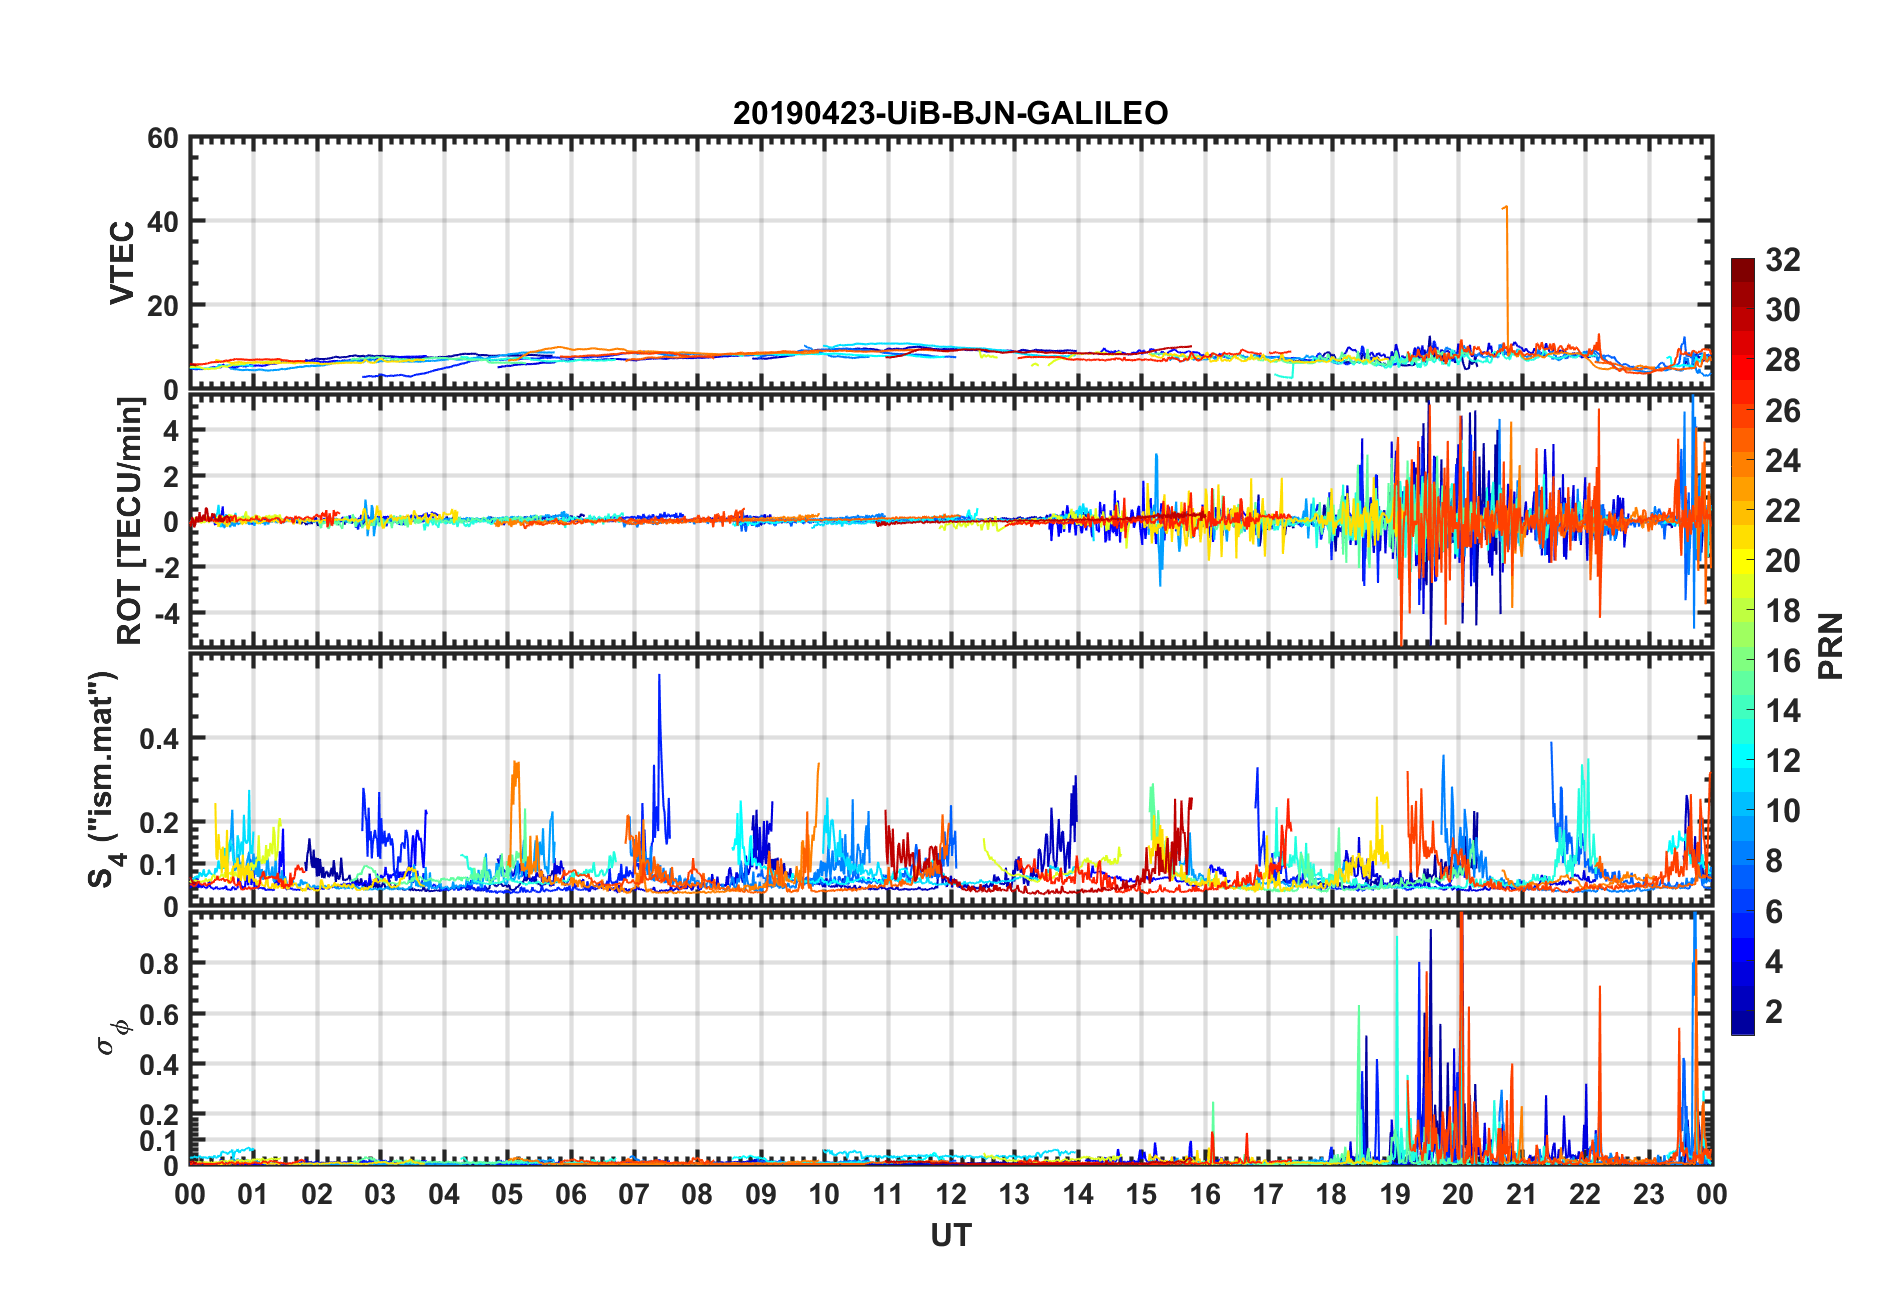
Task: Click x-axis hour tick 09
Action: [761, 1194]
